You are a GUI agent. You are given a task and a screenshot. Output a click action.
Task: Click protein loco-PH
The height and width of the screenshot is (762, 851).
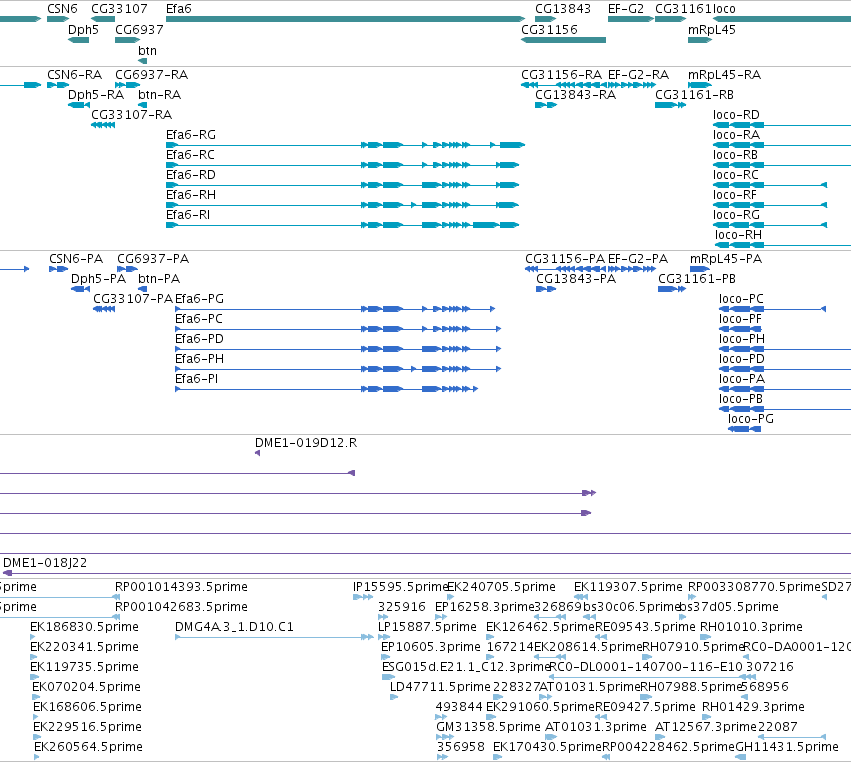coord(742,339)
